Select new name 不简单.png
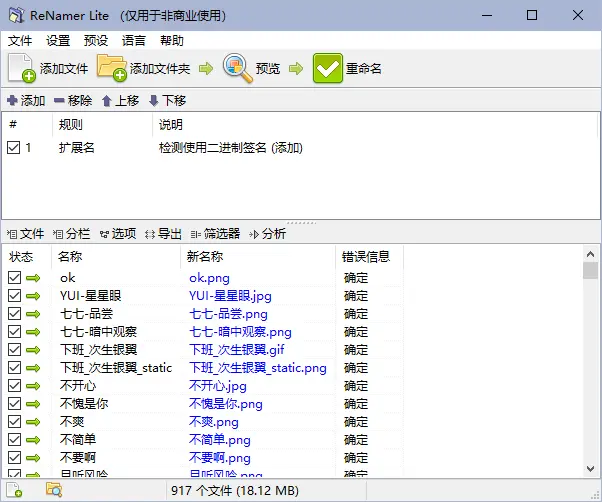Screen dimensions: 602x502 tap(219, 440)
